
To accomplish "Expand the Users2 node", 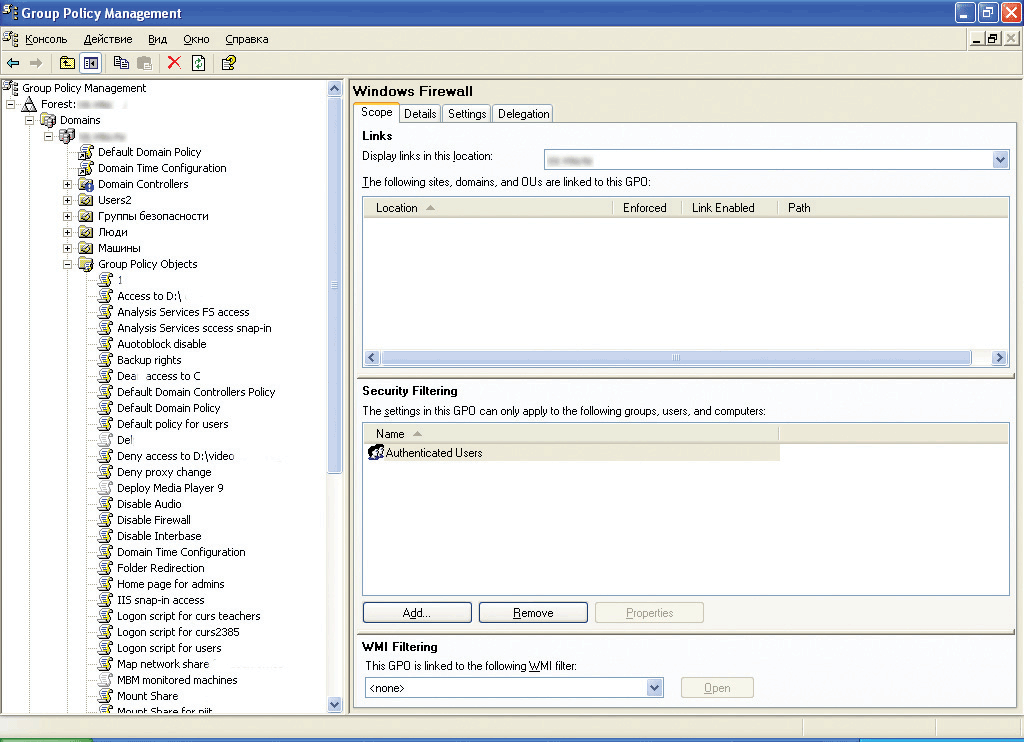I will tap(67, 200).
